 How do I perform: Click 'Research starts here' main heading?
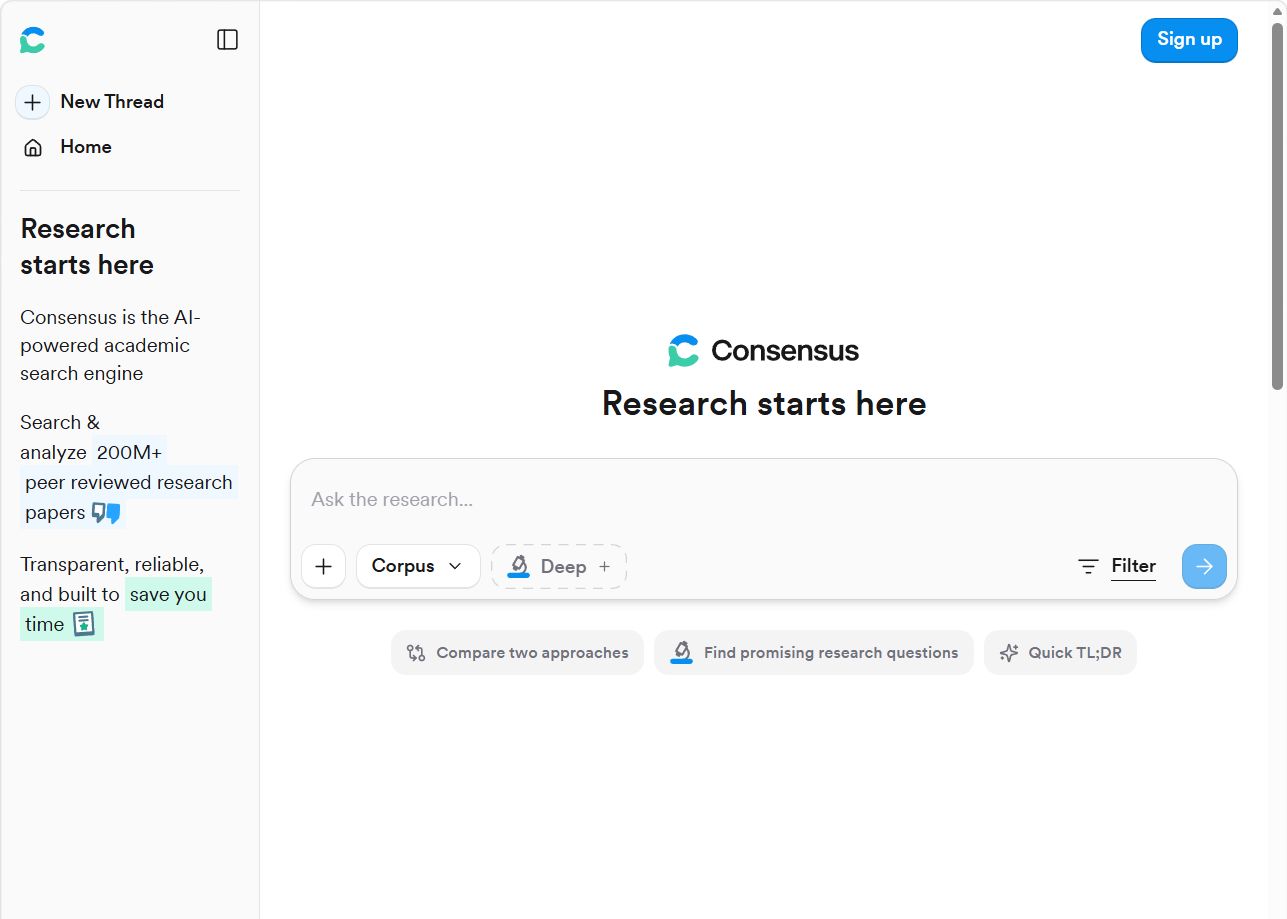click(x=764, y=404)
